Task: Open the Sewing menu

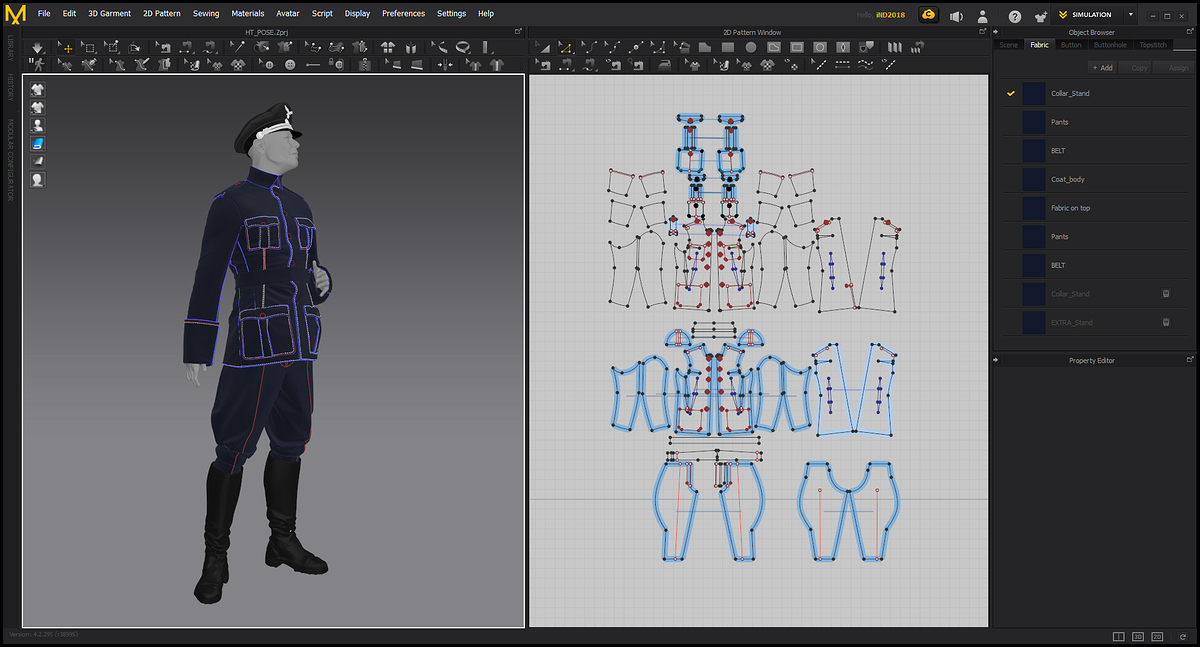Action: 206,14
